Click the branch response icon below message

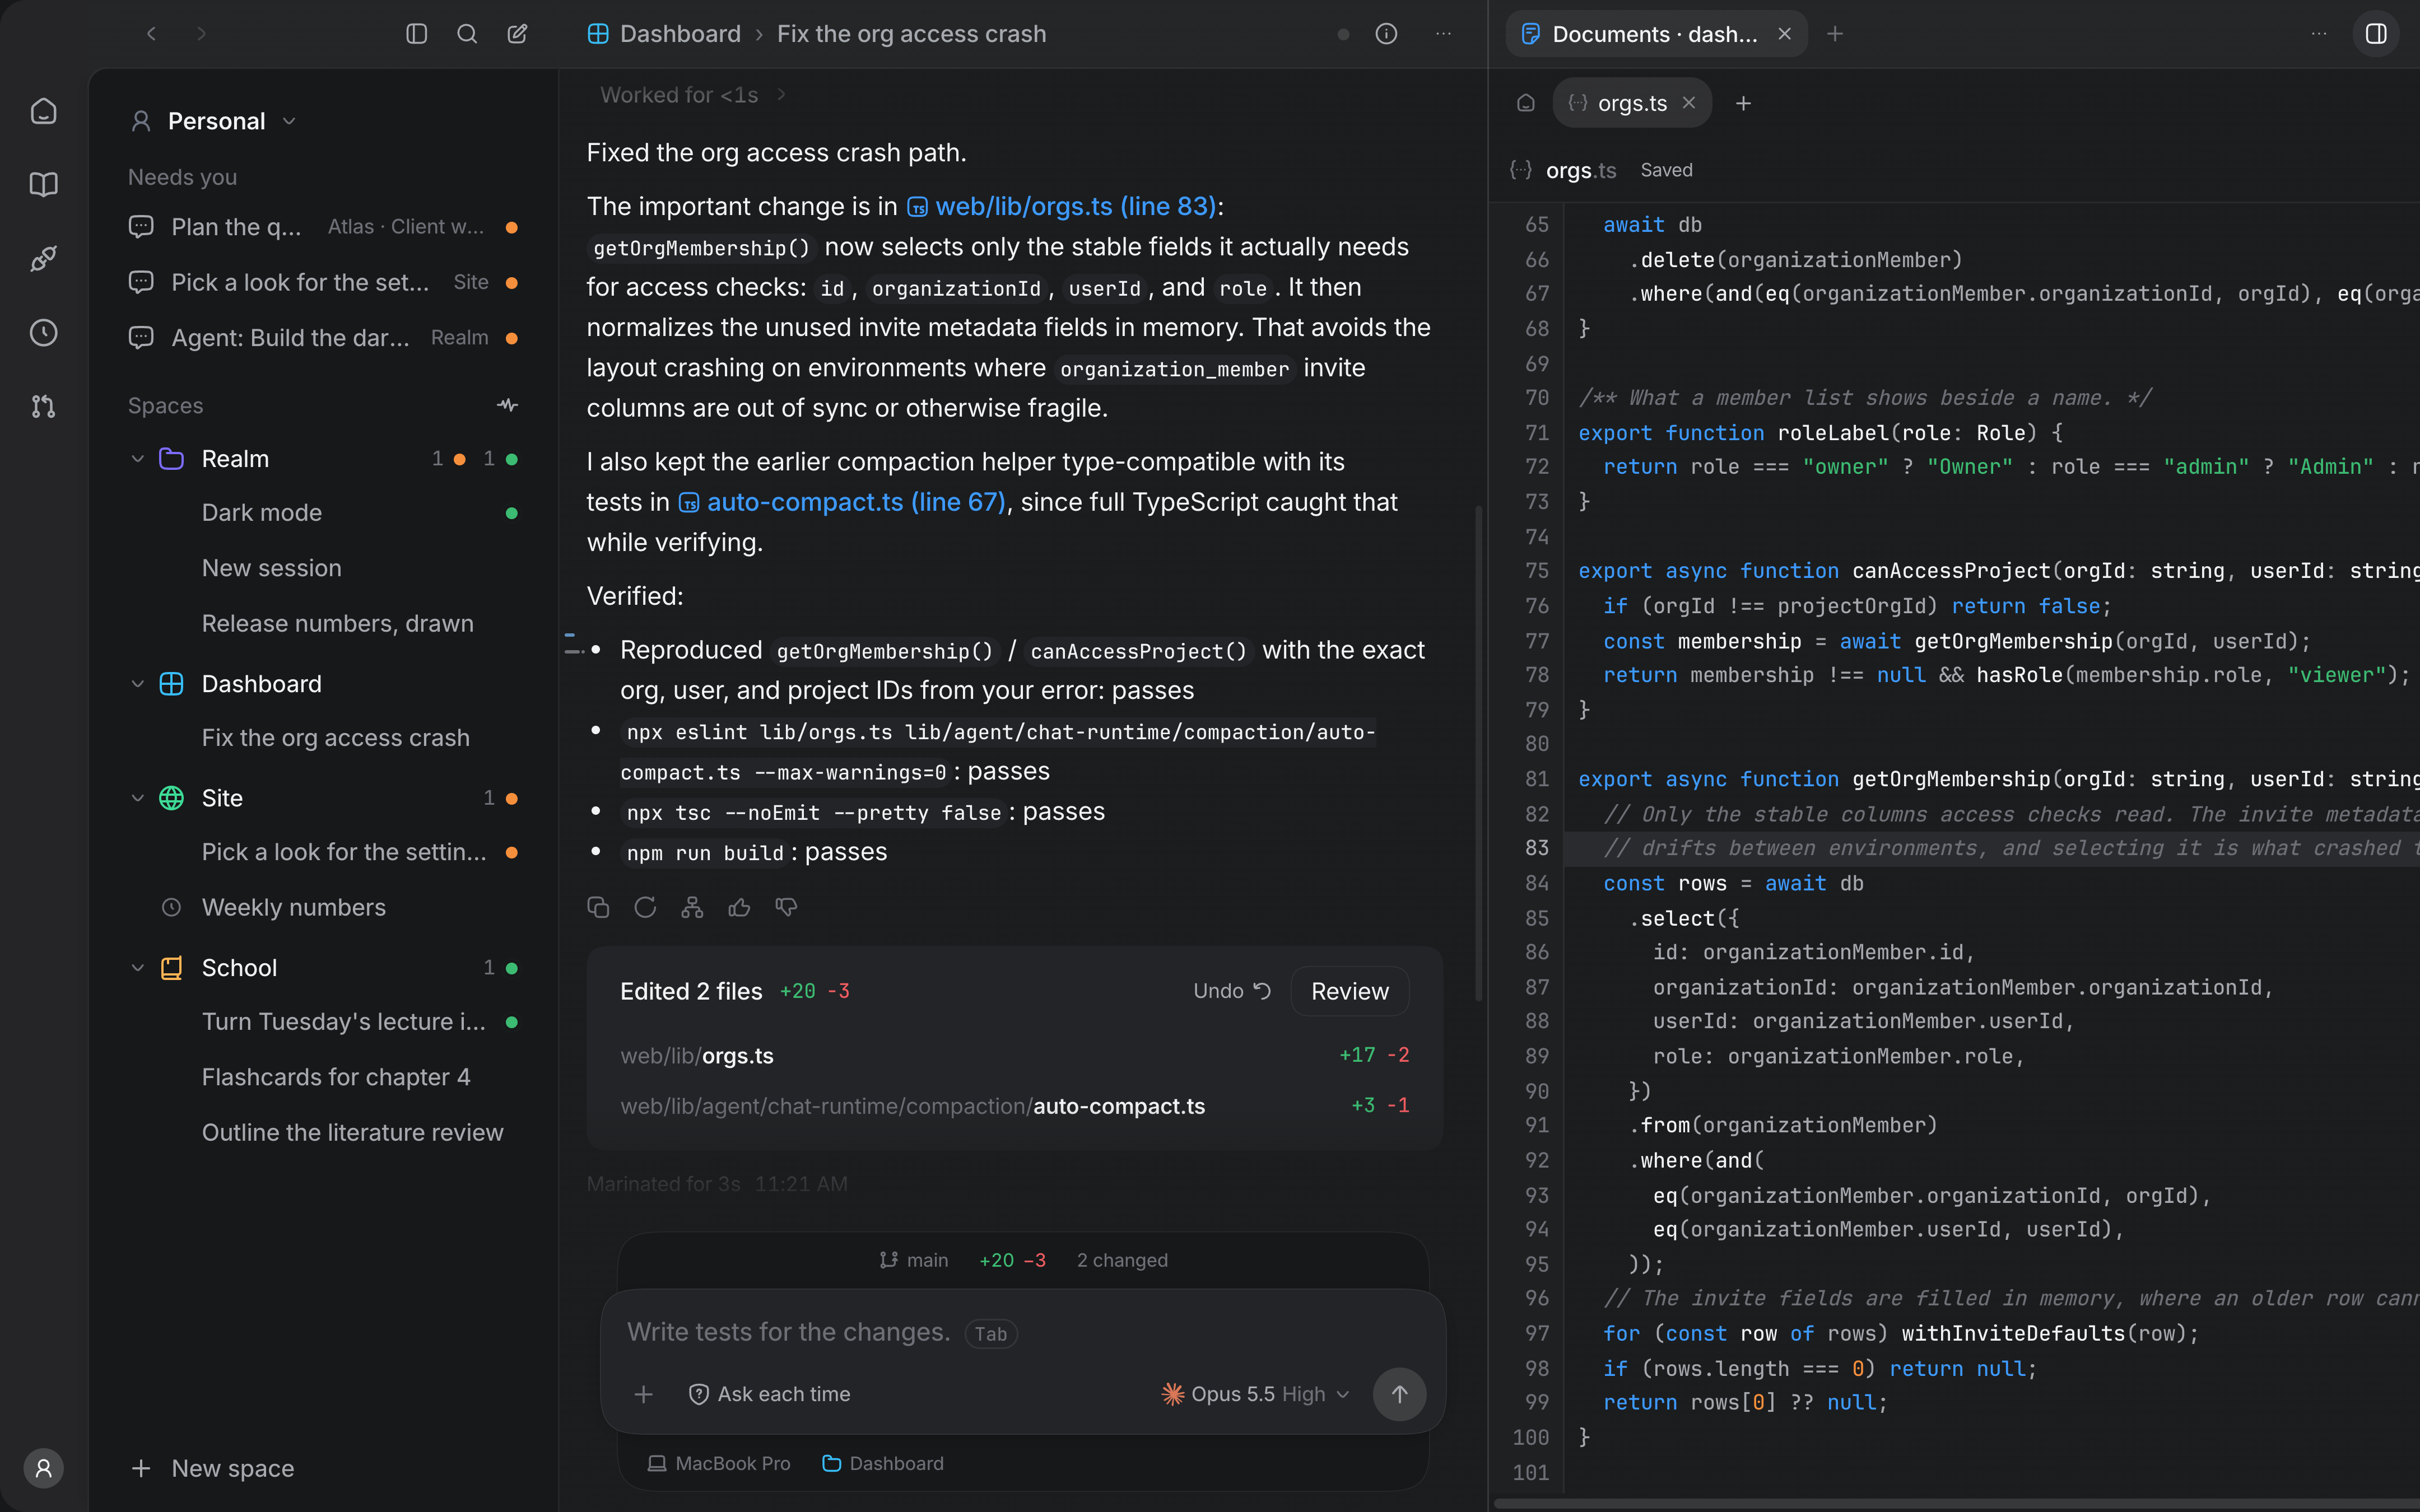pyautogui.click(x=692, y=907)
